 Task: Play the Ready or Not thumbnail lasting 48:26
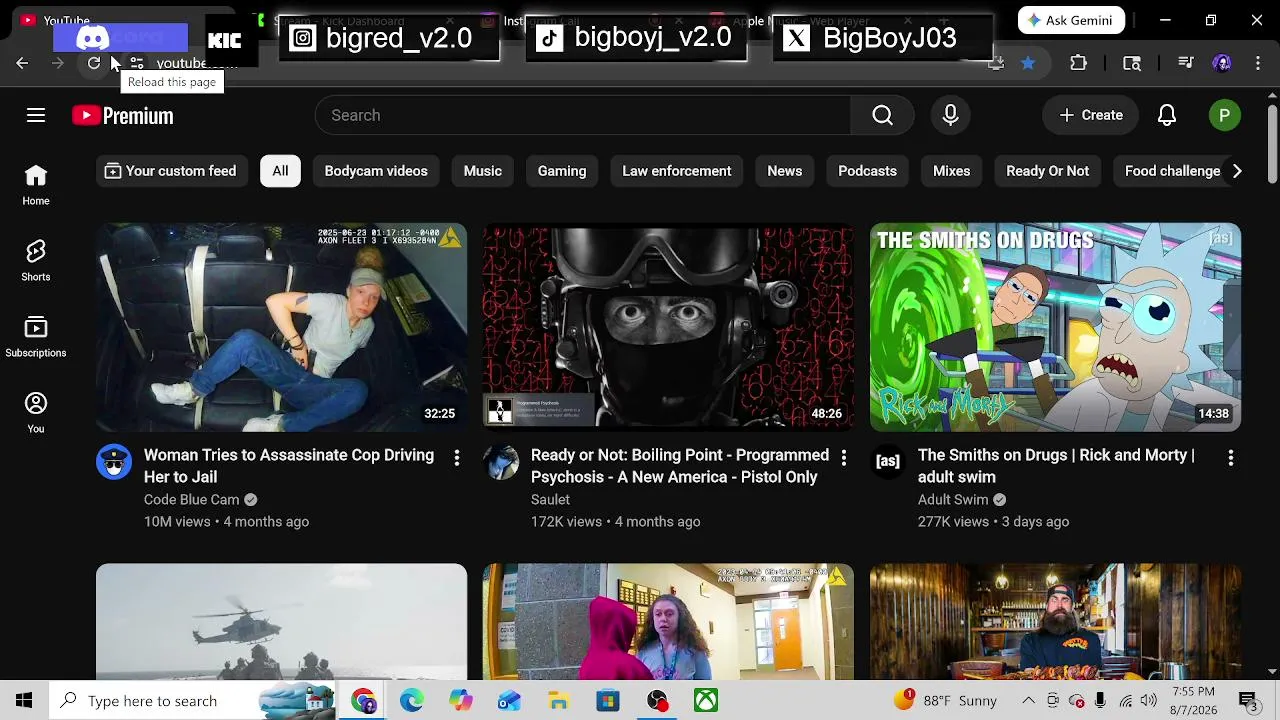coord(668,327)
